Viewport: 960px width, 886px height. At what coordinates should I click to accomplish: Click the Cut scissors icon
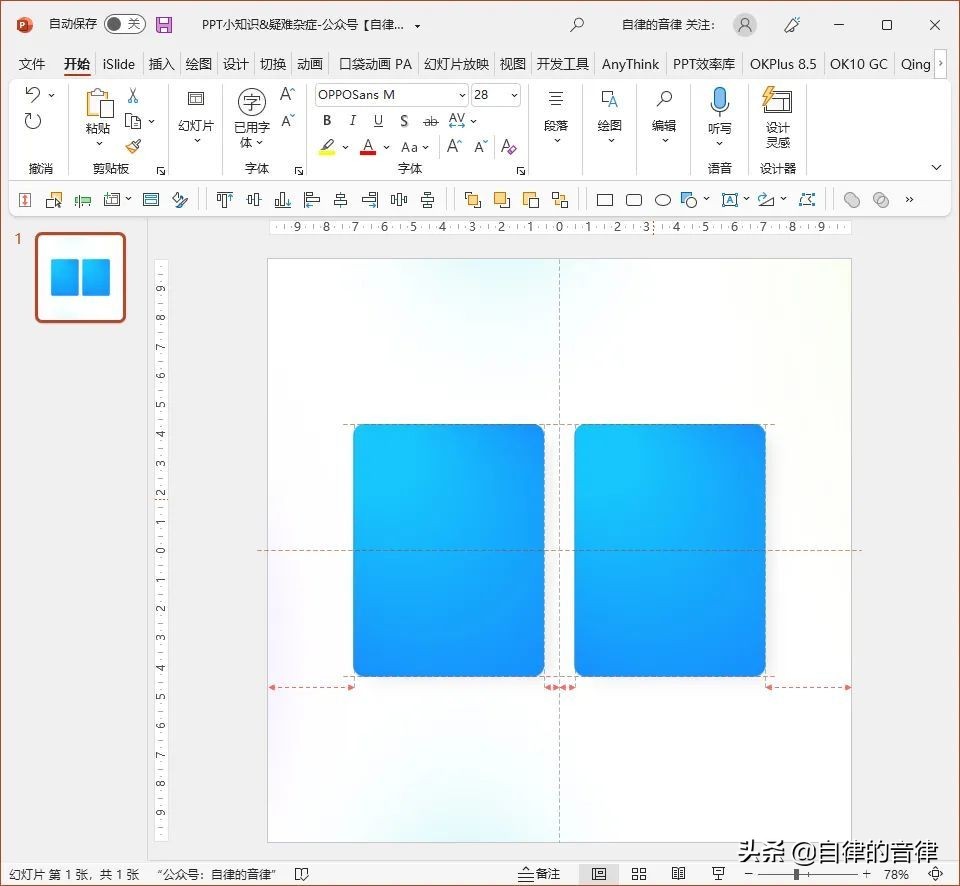[133, 96]
